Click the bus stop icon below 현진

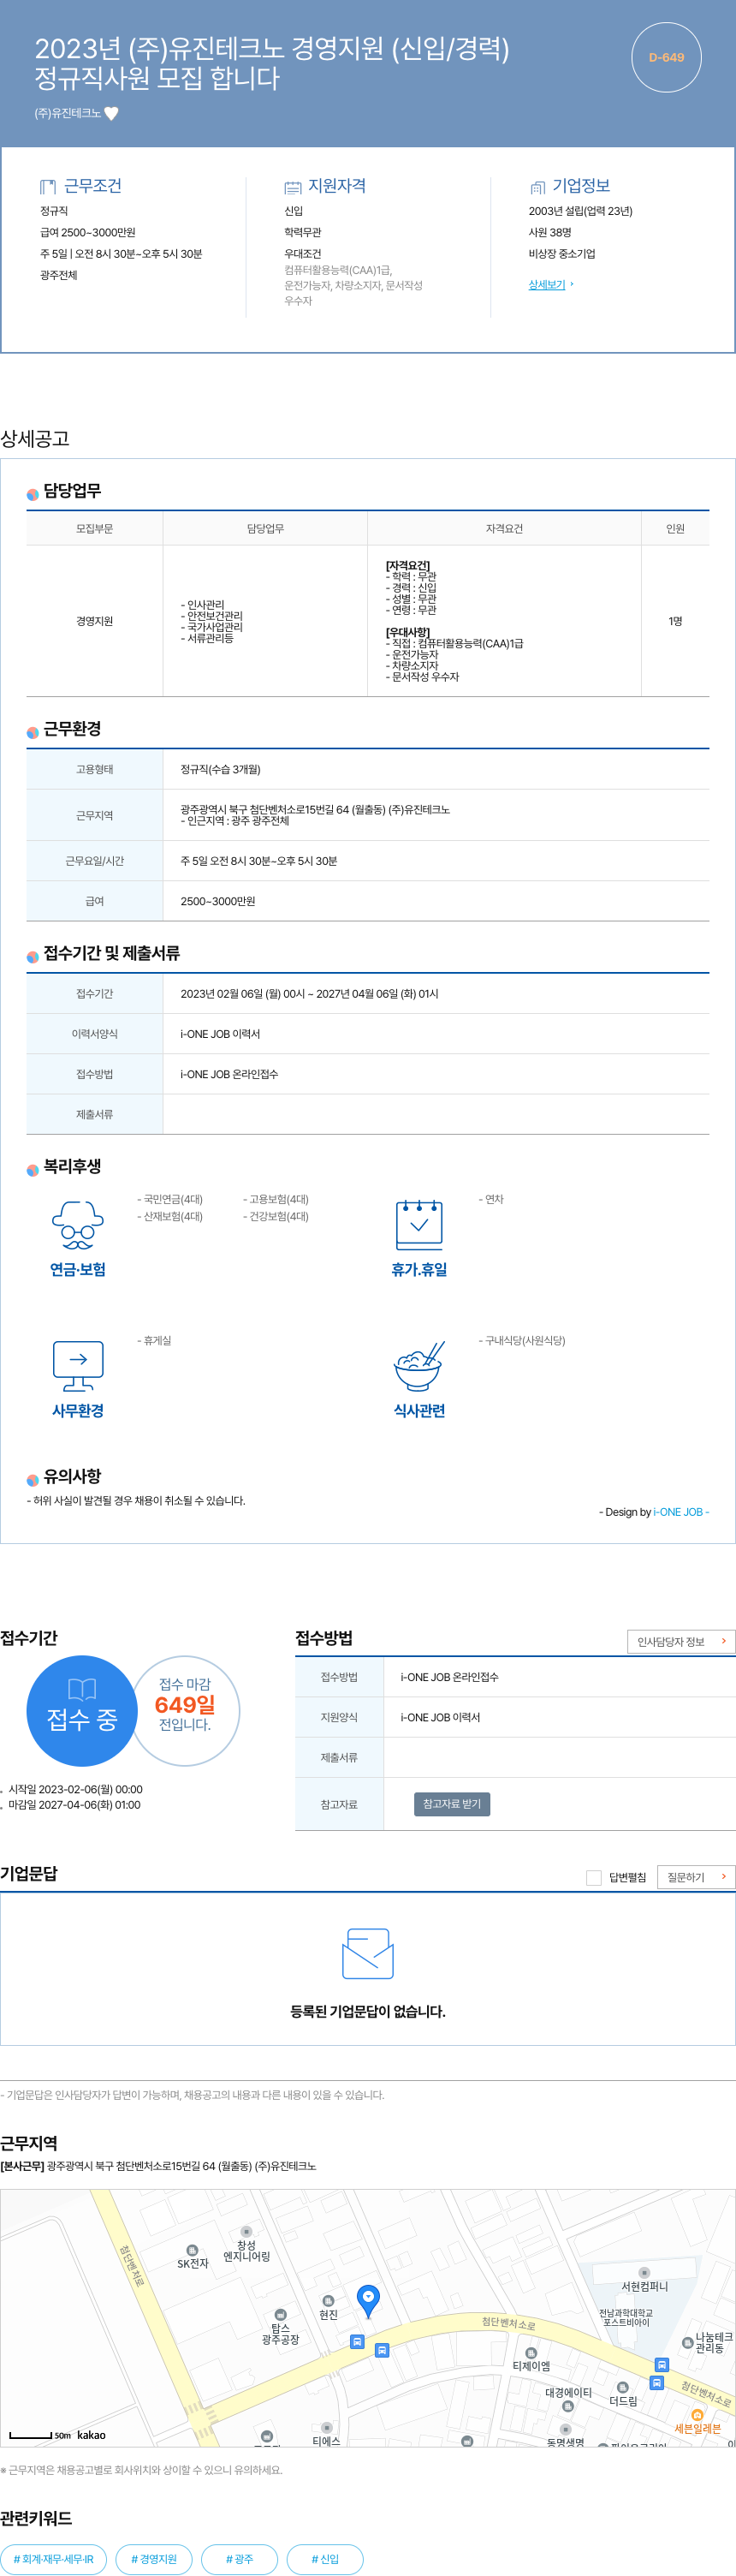pos(357,2341)
